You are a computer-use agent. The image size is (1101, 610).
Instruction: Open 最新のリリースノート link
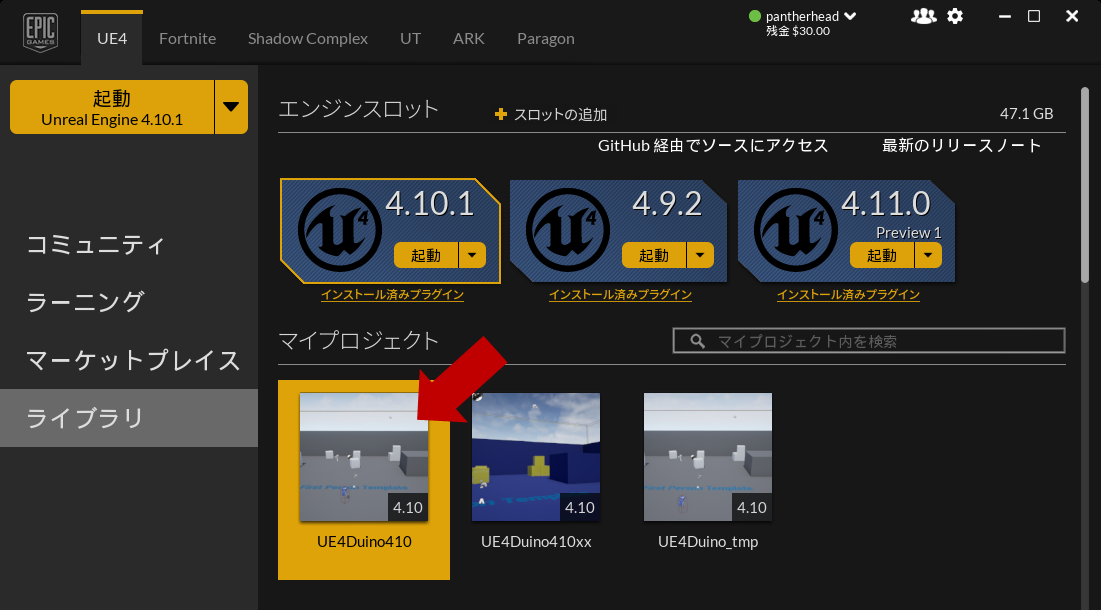pyautogui.click(x=961, y=145)
